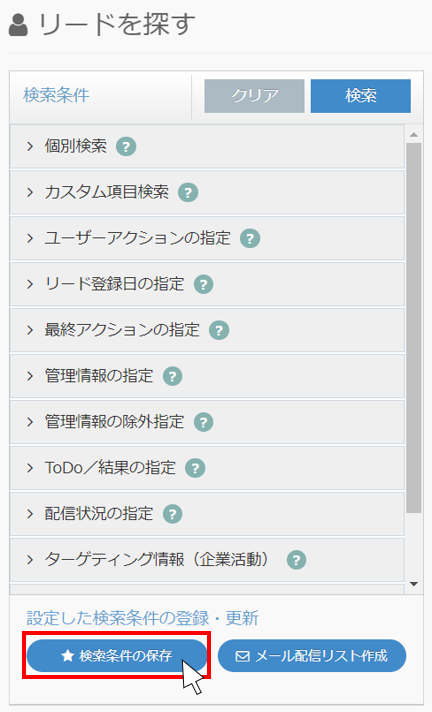This screenshot has height=712, width=432.
Task: Open help icon for リード登録日の指定
Action: pos(204,285)
